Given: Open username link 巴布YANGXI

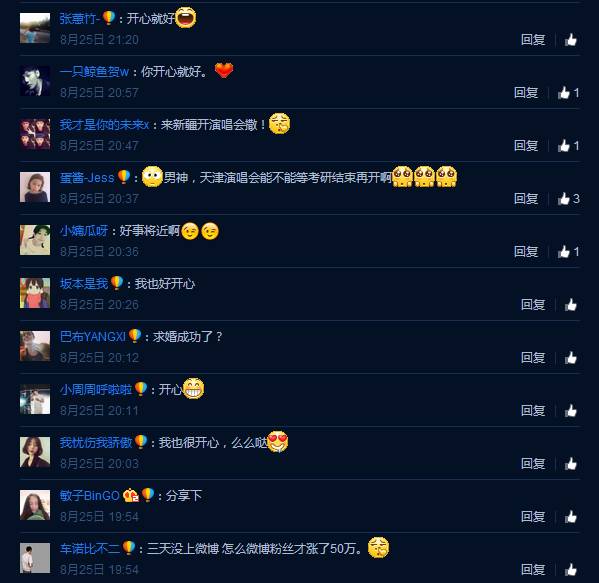Looking at the screenshot, I should [x=93, y=337].
